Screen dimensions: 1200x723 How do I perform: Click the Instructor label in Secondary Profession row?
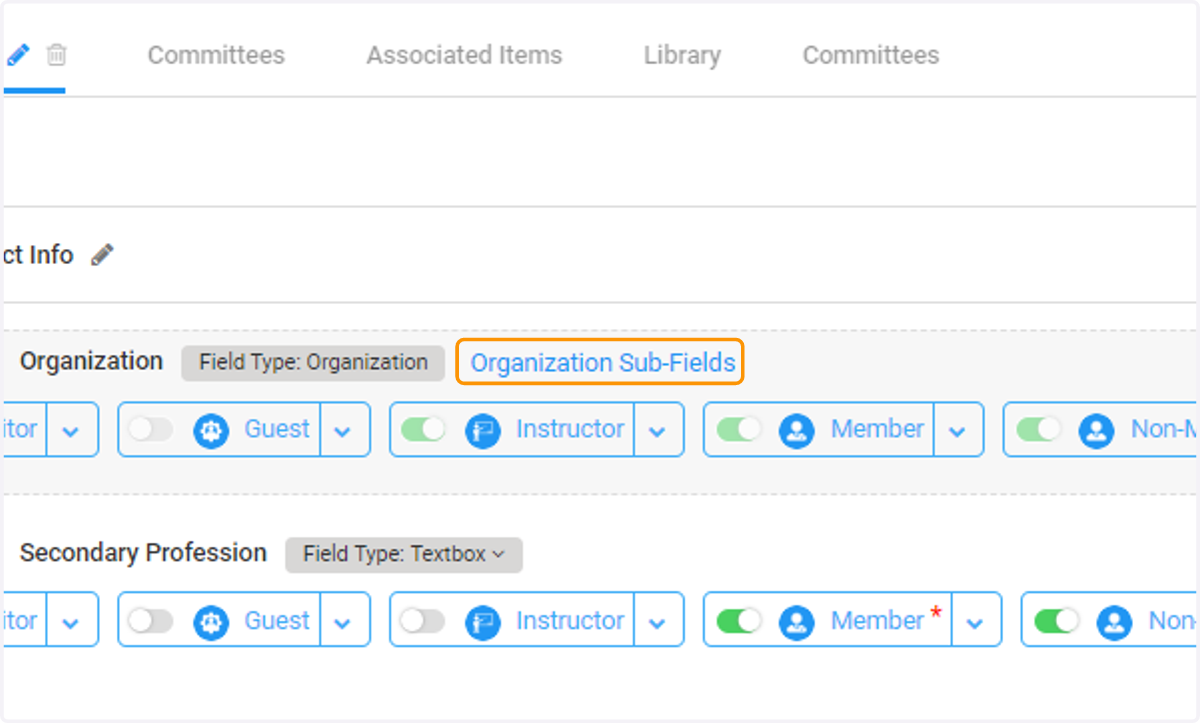tap(570, 621)
